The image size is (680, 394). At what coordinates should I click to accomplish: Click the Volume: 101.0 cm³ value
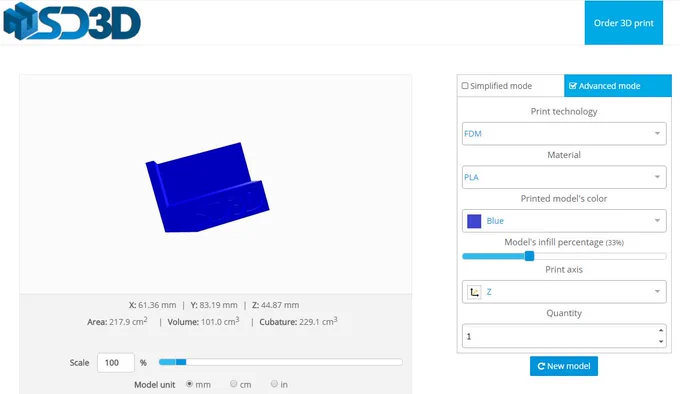[x=203, y=322]
